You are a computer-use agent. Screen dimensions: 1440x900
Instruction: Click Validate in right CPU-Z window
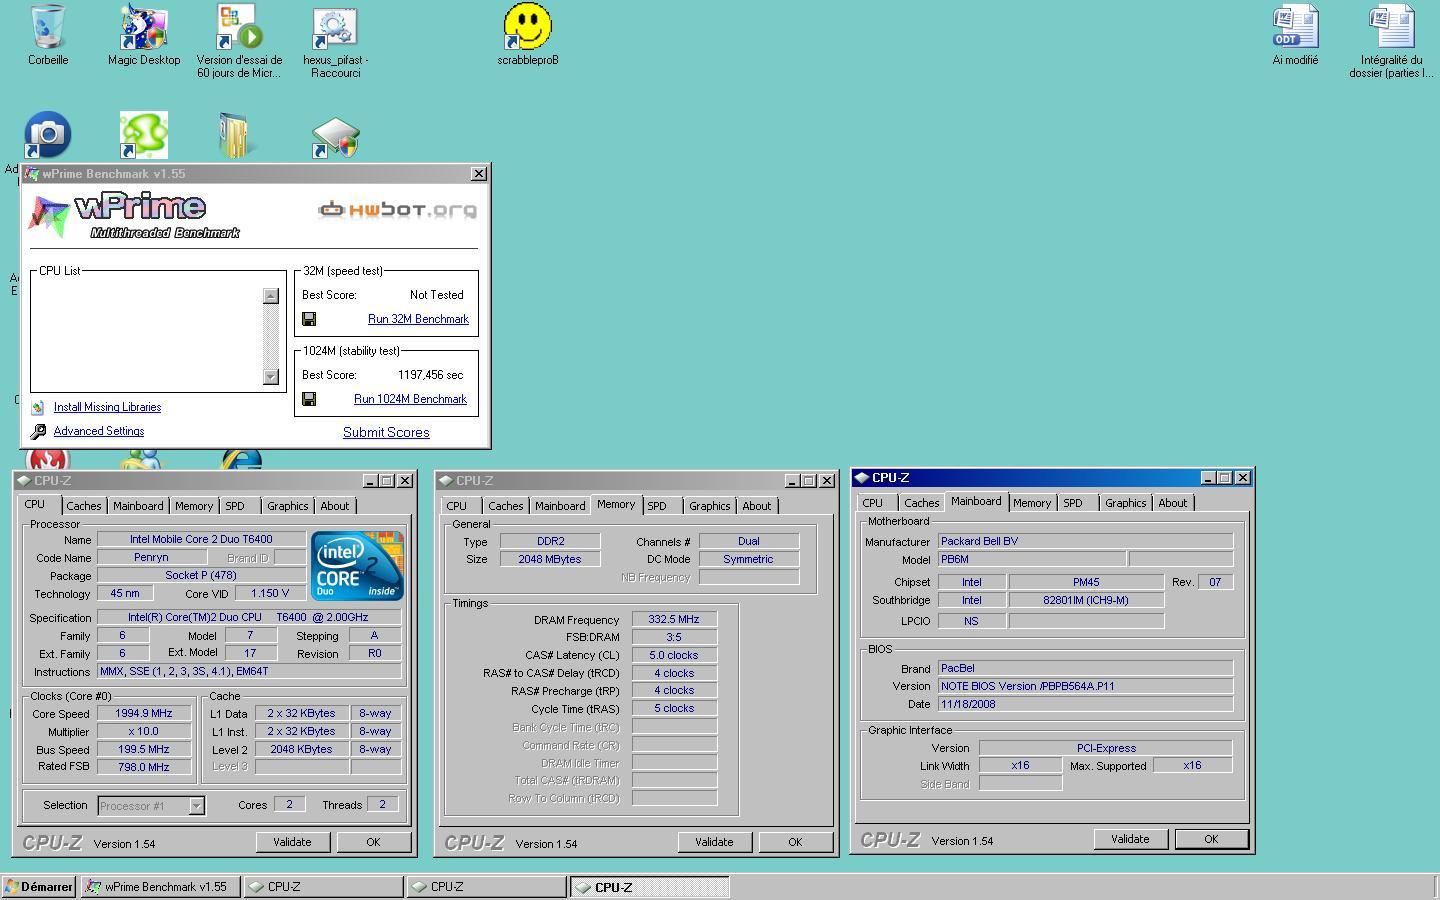(1130, 839)
